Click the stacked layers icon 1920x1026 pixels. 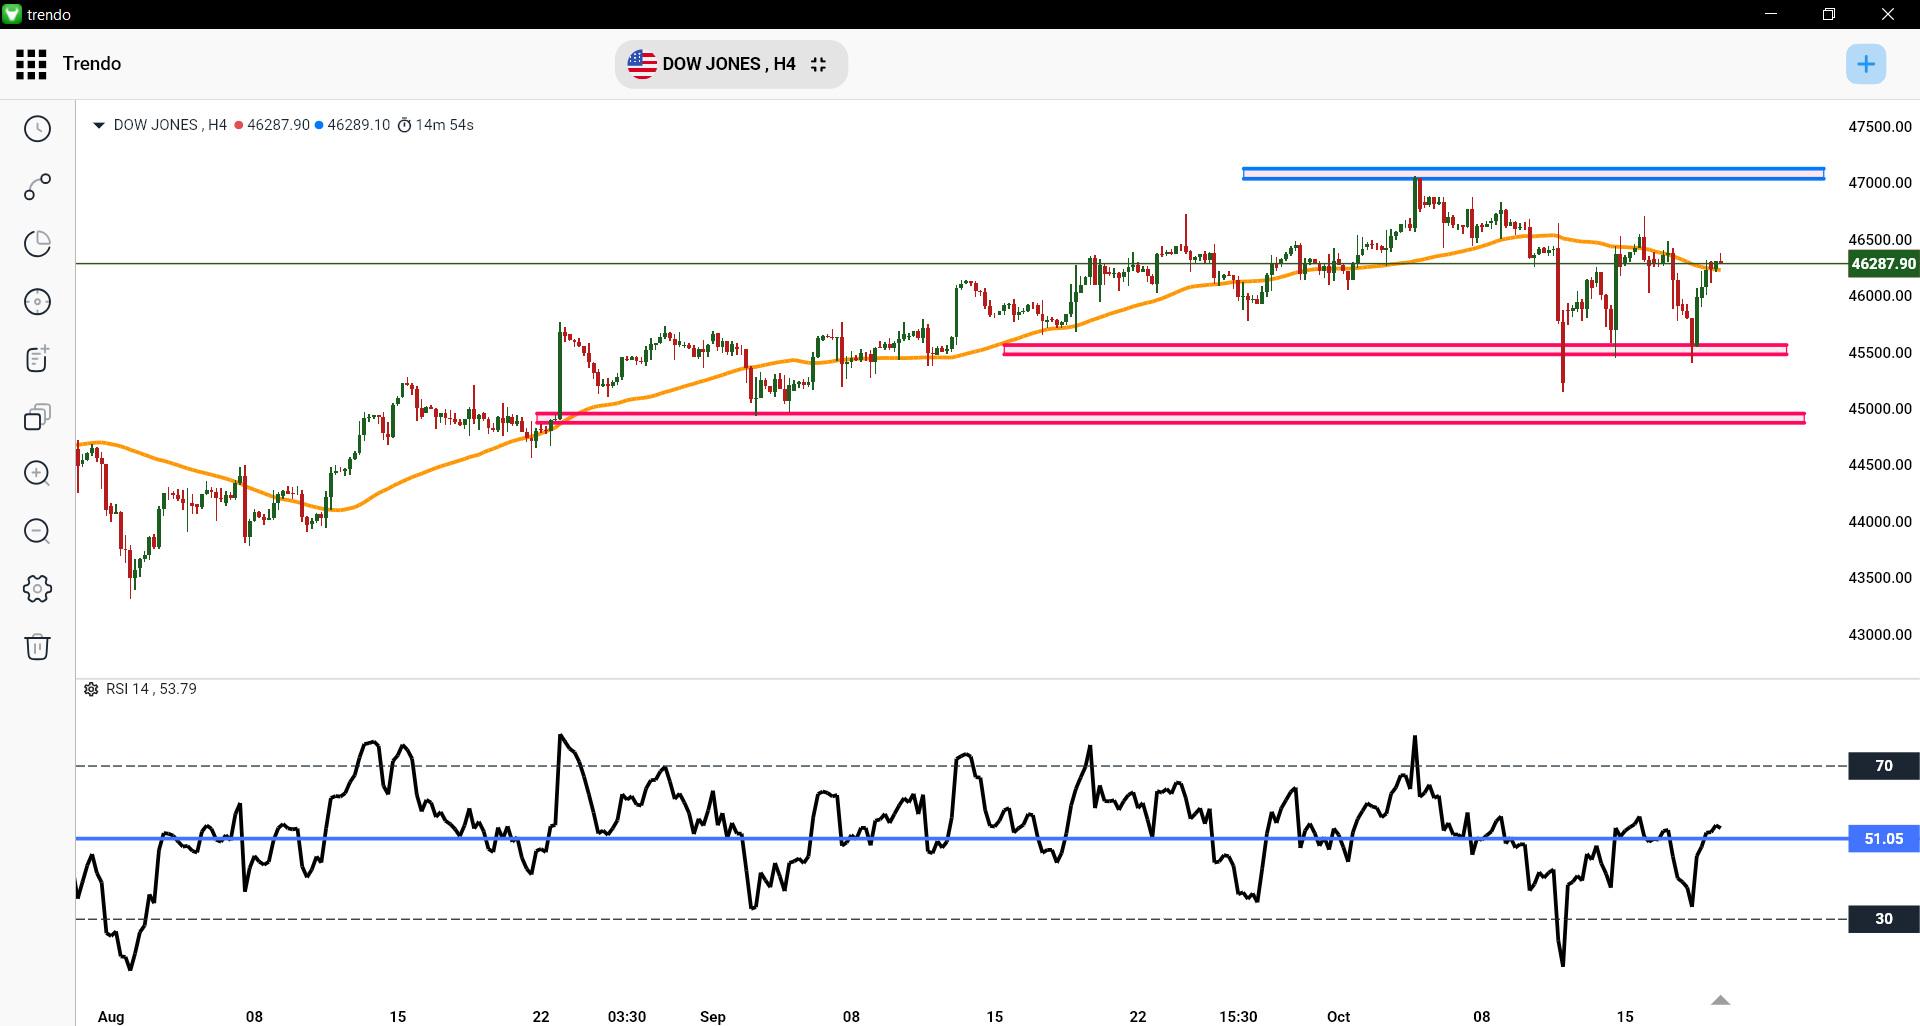click(x=37, y=417)
